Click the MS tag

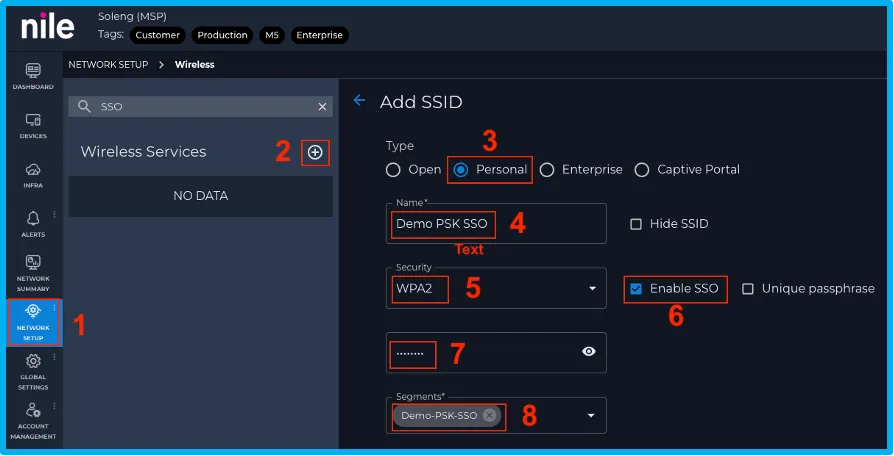(x=272, y=35)
